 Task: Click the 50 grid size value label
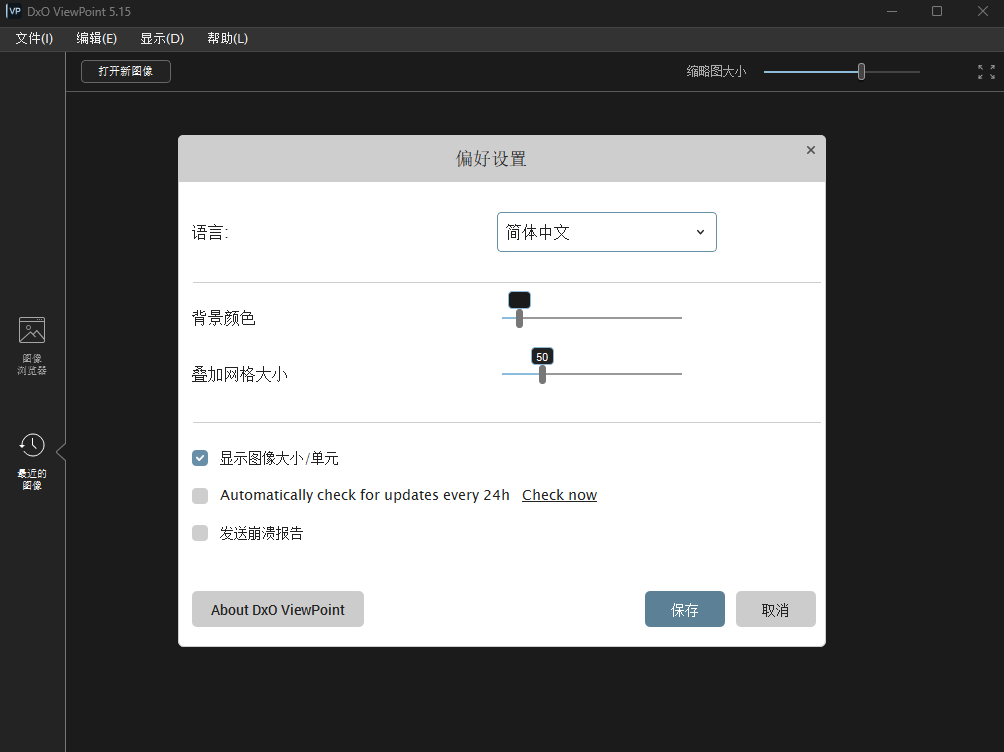[x=542, y=357]
